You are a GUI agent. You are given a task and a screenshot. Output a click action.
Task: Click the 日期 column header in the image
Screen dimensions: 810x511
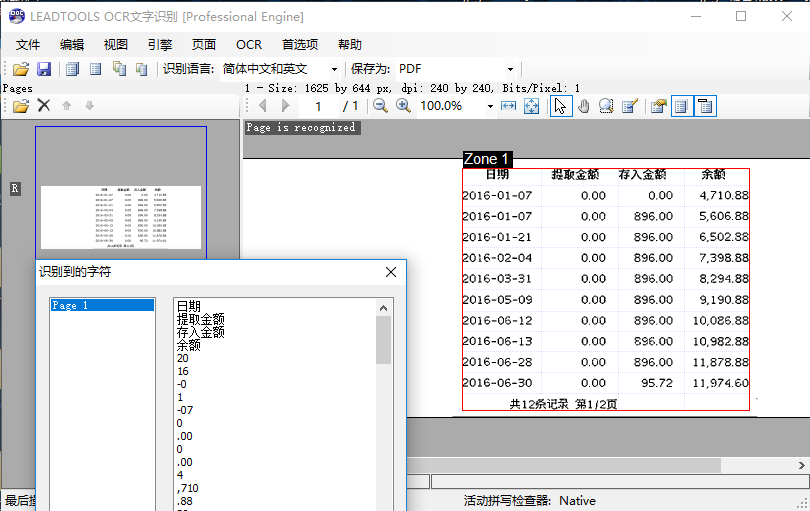click(497, 175)
